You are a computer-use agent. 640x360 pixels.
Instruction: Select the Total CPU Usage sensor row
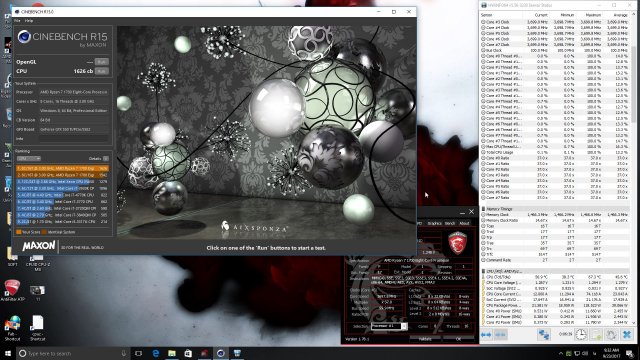click(x=556, y=152)
